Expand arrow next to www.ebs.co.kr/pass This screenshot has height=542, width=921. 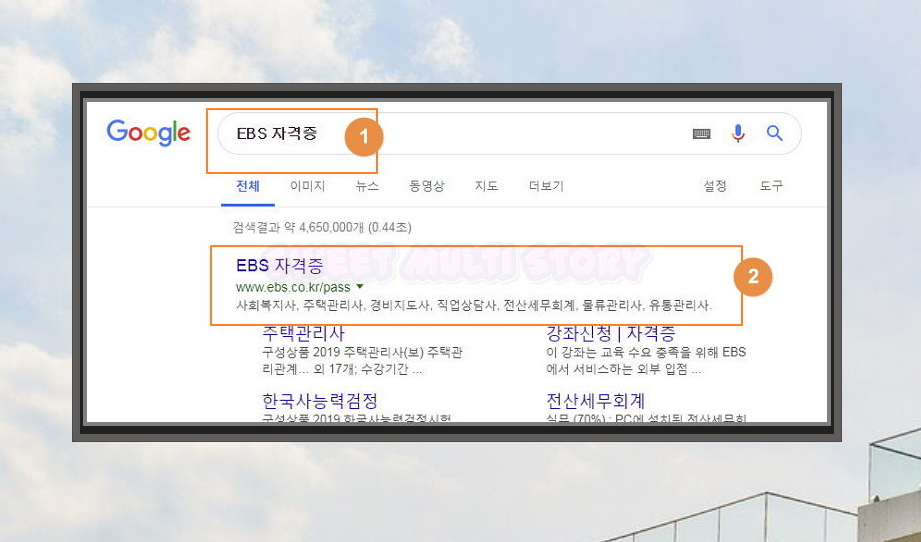[360, 287]
